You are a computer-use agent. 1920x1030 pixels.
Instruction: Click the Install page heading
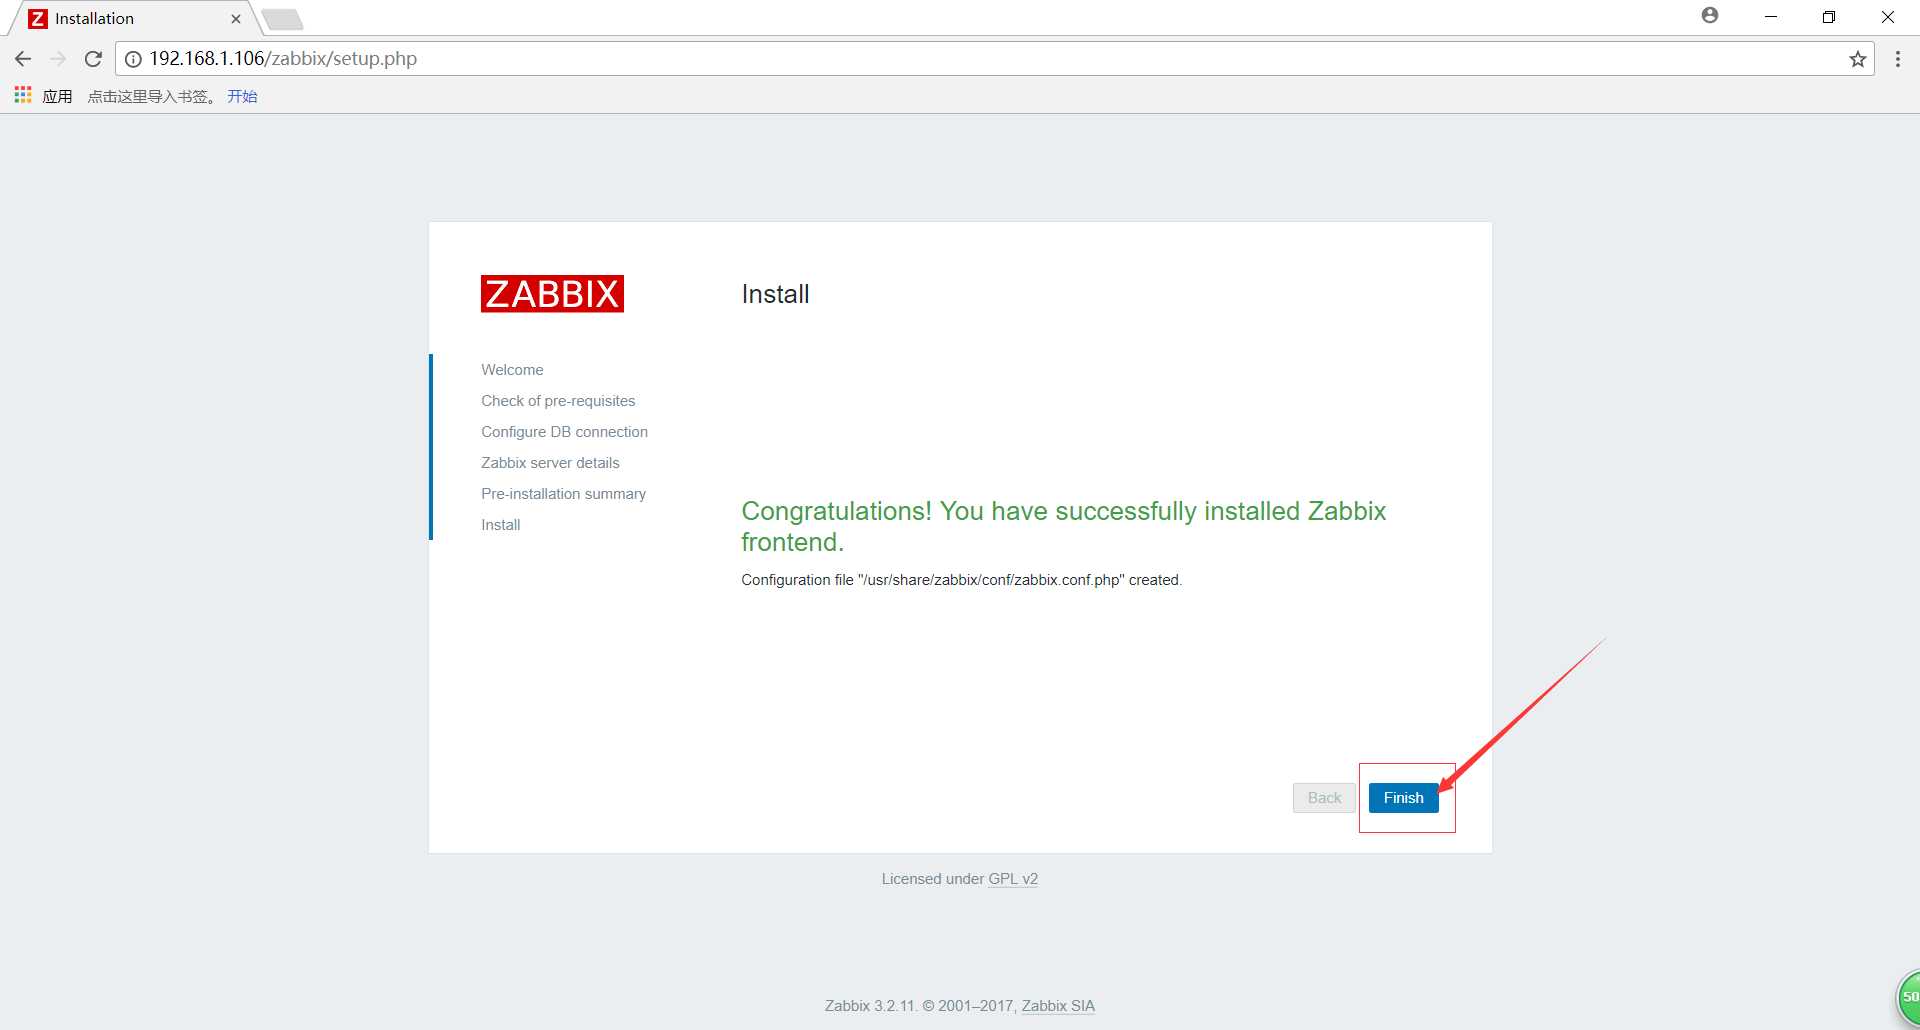click(x=775, y=294)
